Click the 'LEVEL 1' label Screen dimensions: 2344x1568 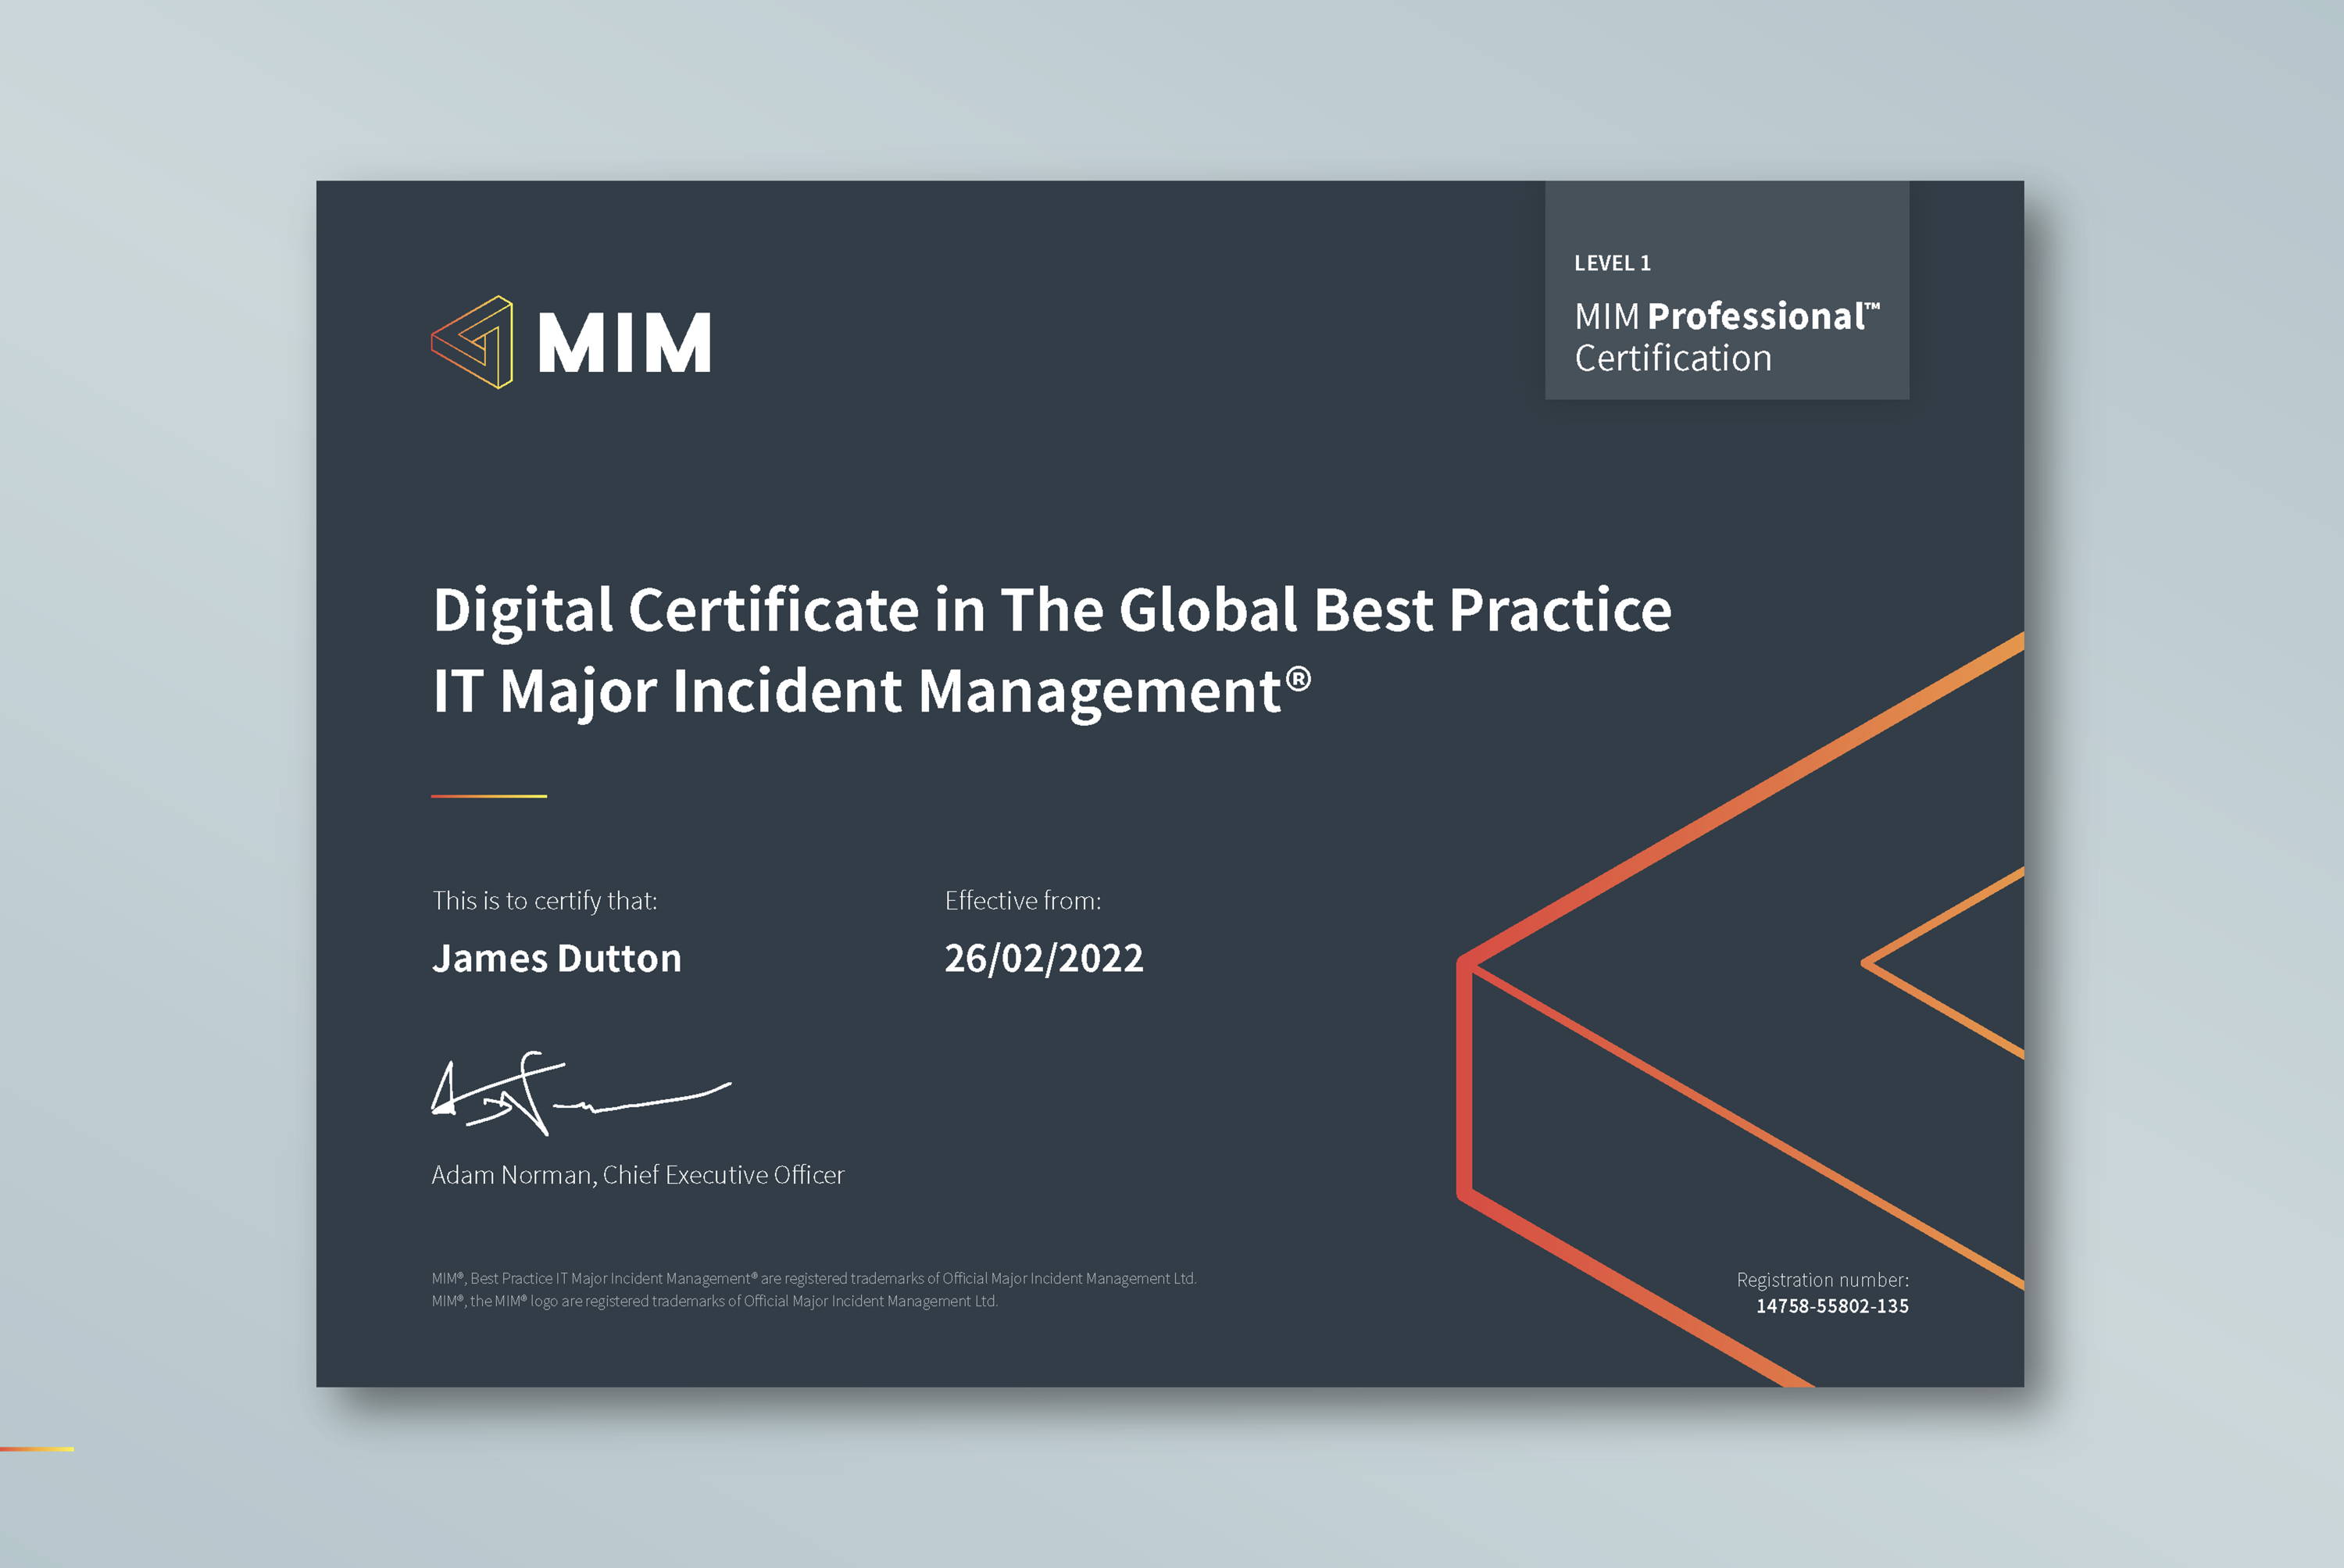click(x=1612, y=263)
